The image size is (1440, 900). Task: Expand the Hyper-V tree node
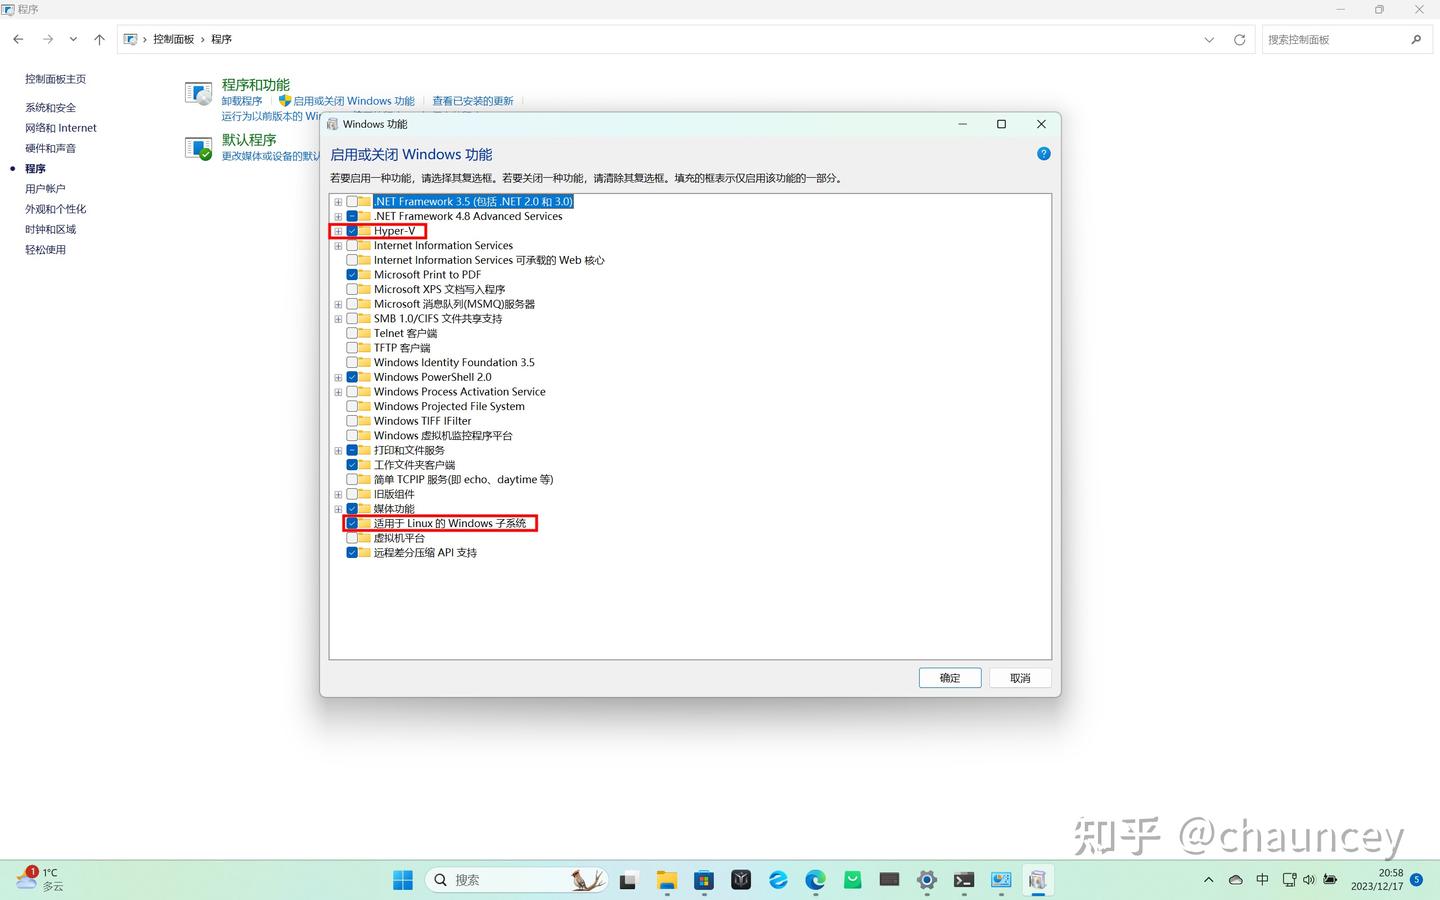tap(338, 230)
